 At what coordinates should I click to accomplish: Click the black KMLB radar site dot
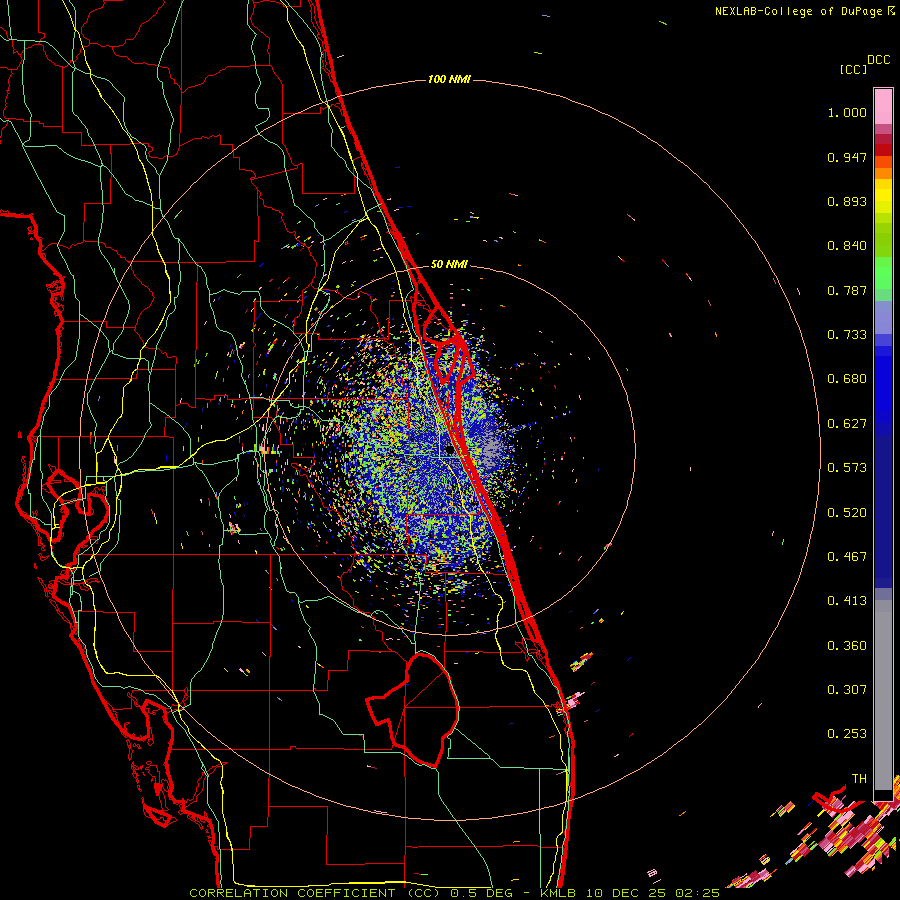(x=450, y=451)
